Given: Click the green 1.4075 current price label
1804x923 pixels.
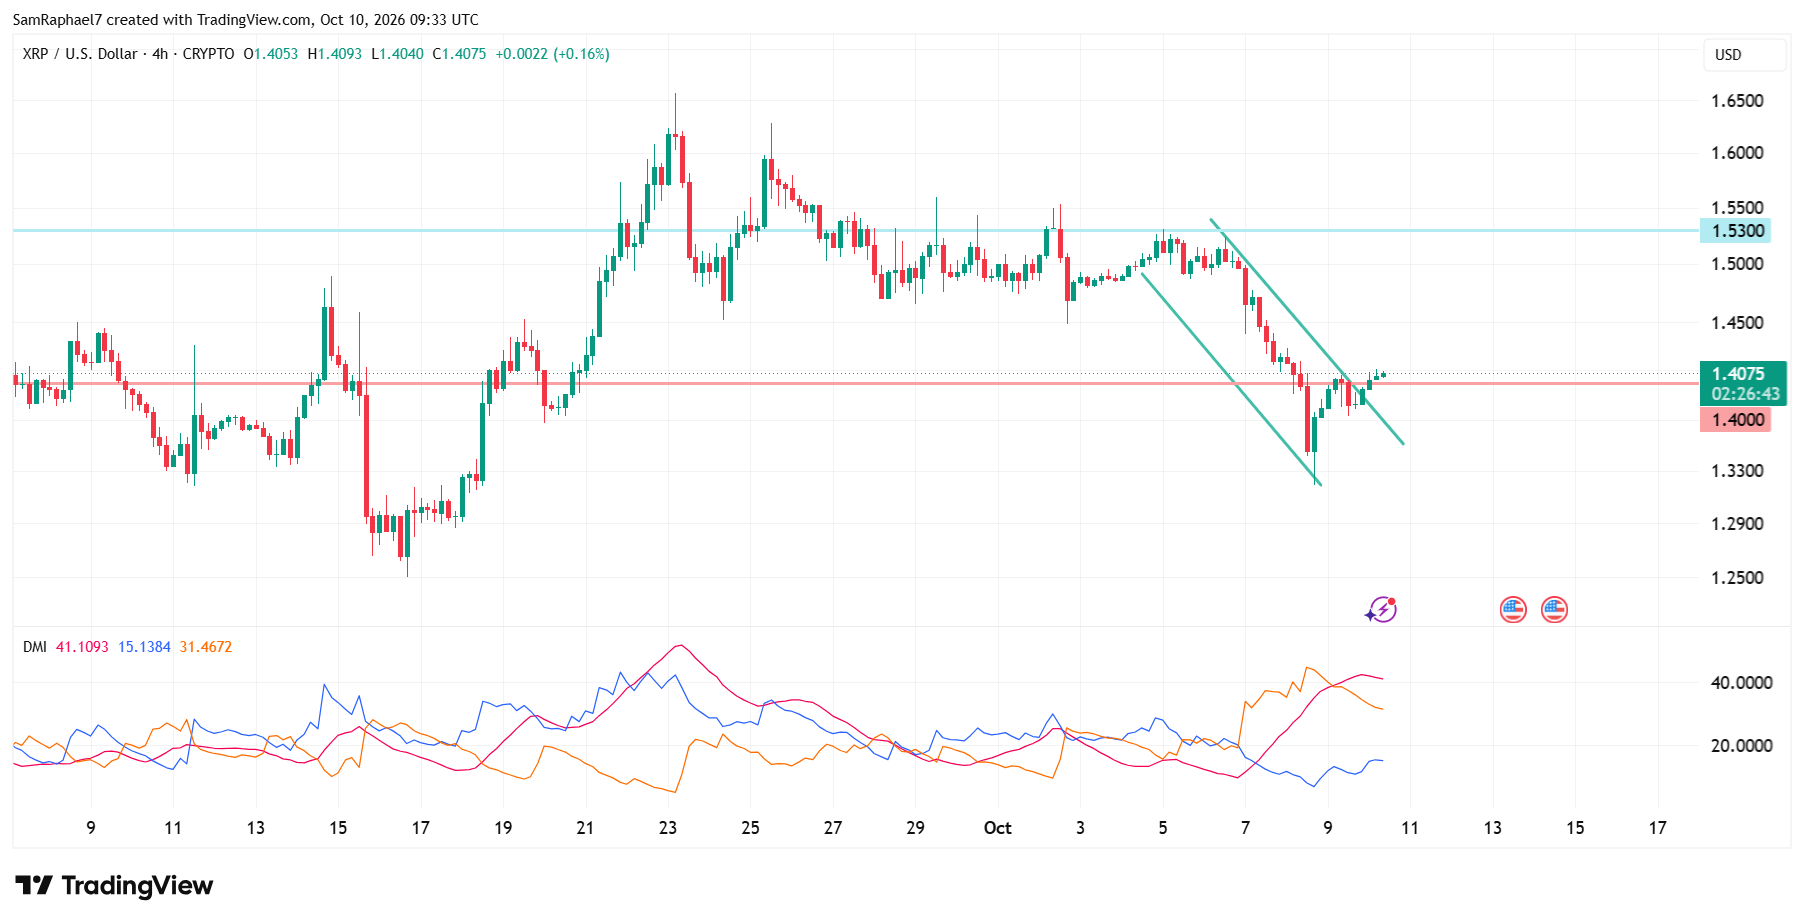Looking at the screenshot, I should click(x=1743, y=374).
